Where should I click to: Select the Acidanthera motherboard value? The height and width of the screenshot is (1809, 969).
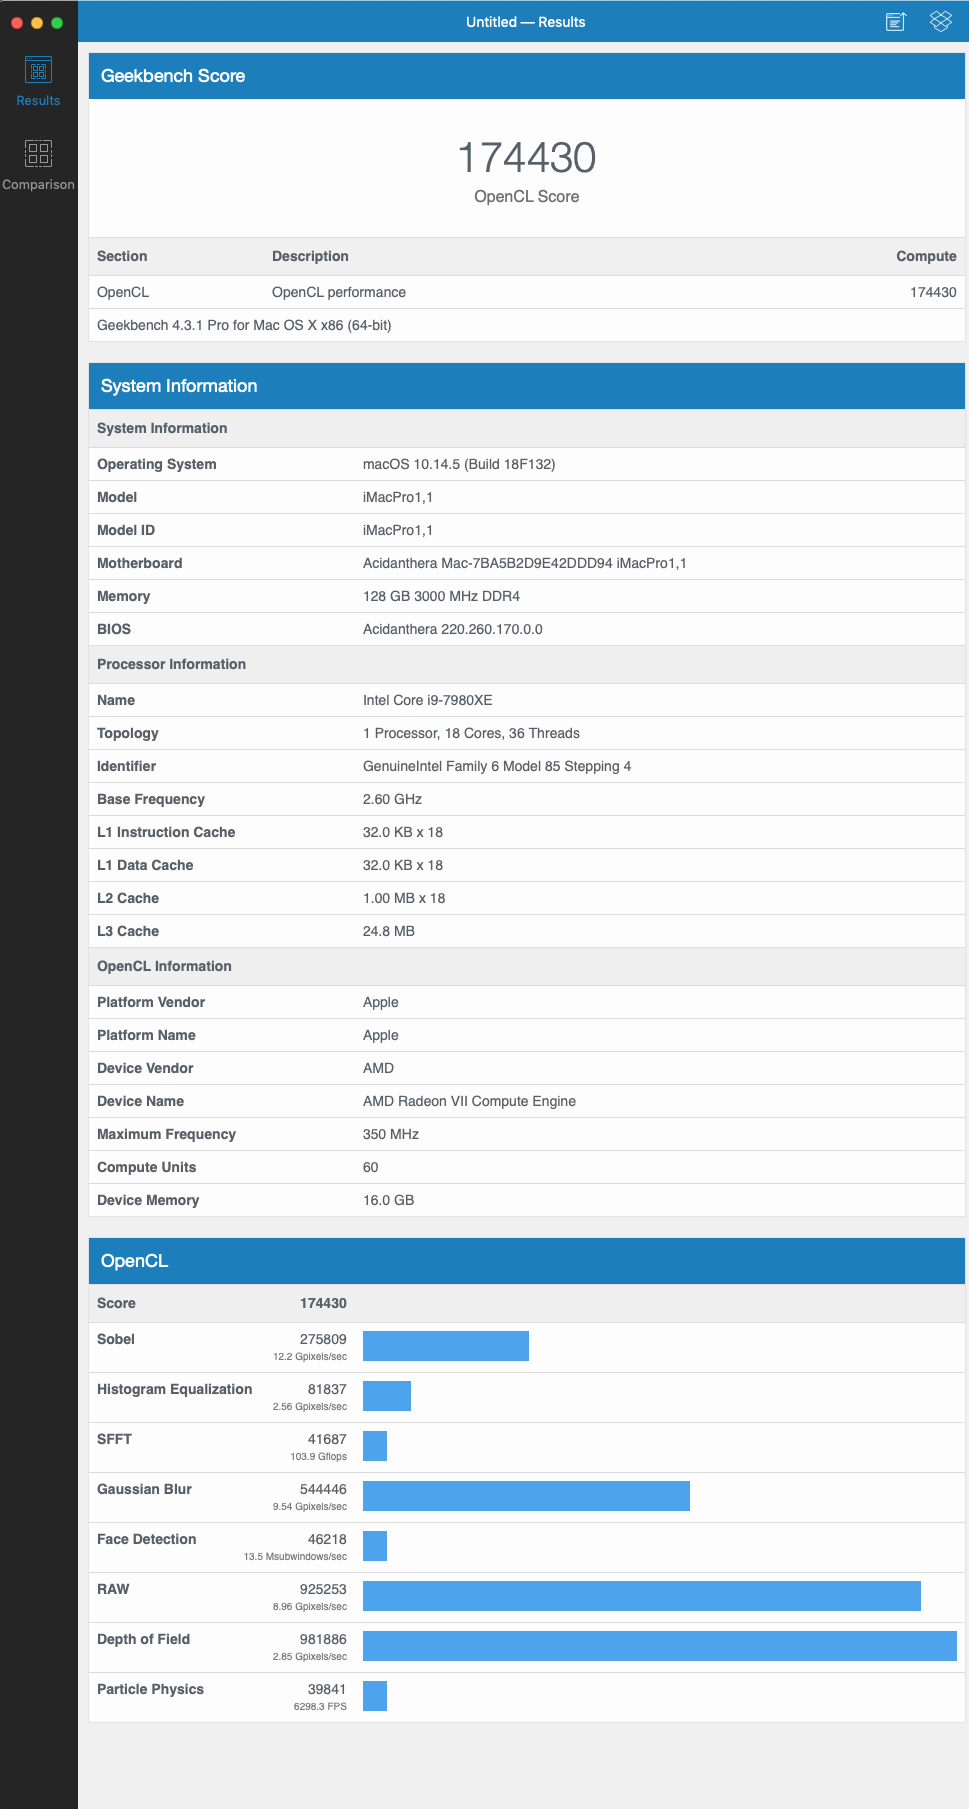tap(525, 563)
